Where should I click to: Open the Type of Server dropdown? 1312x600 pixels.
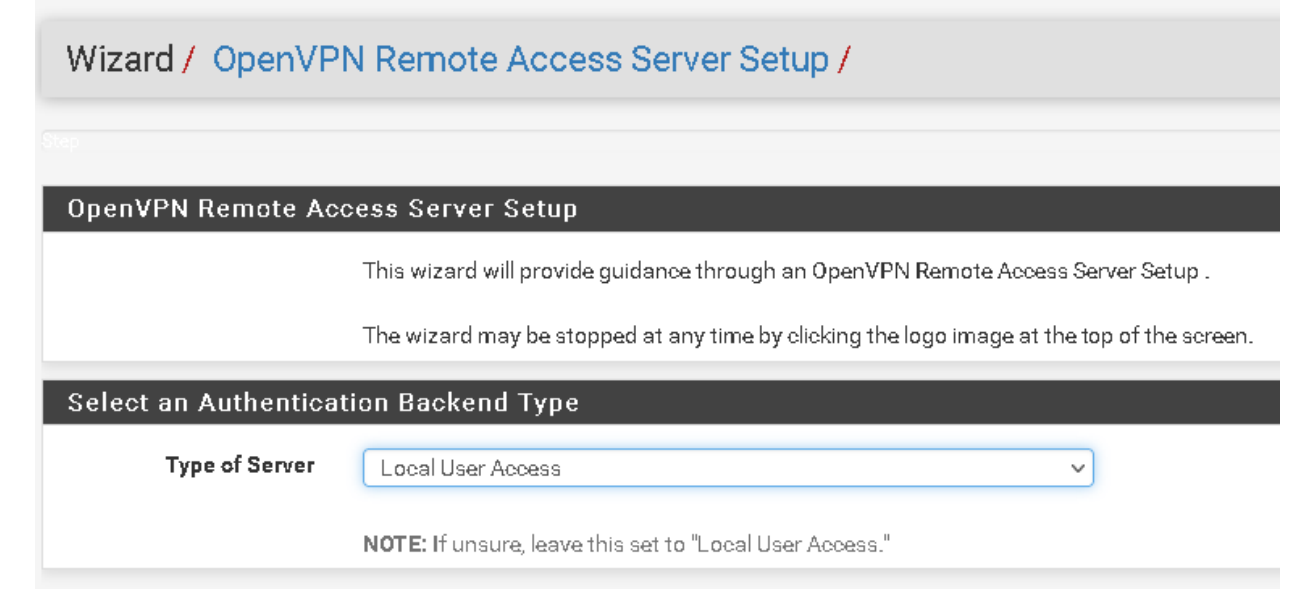[x=727, y=468]
